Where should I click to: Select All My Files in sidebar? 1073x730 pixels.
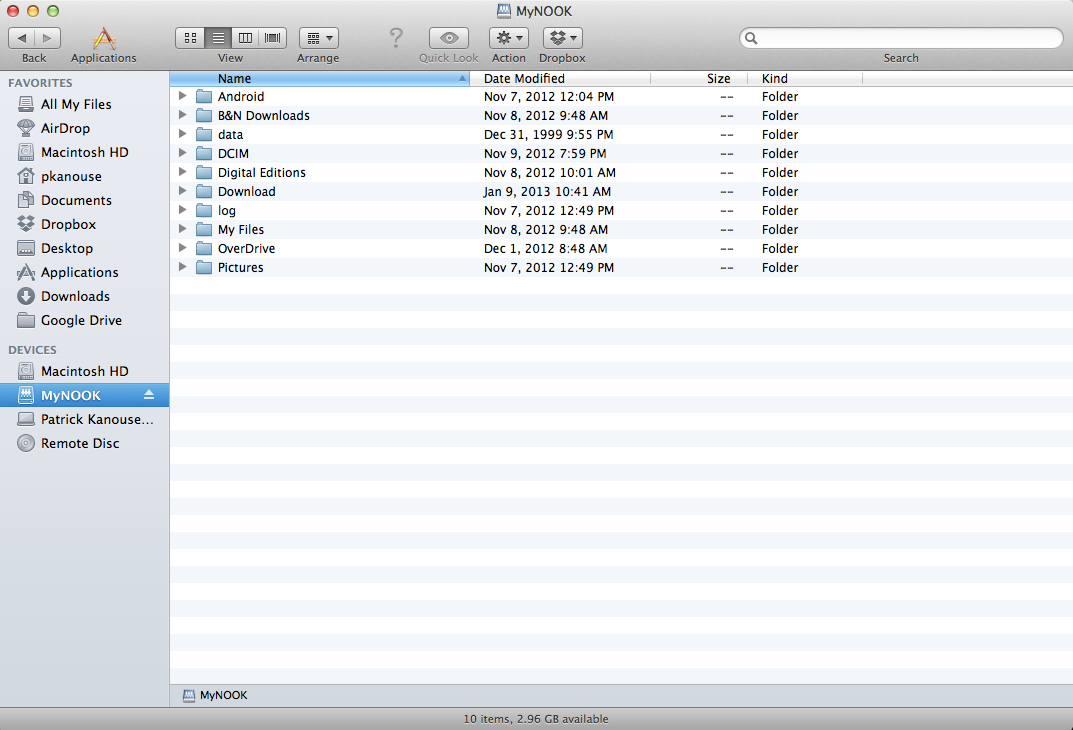pos(85,104)
